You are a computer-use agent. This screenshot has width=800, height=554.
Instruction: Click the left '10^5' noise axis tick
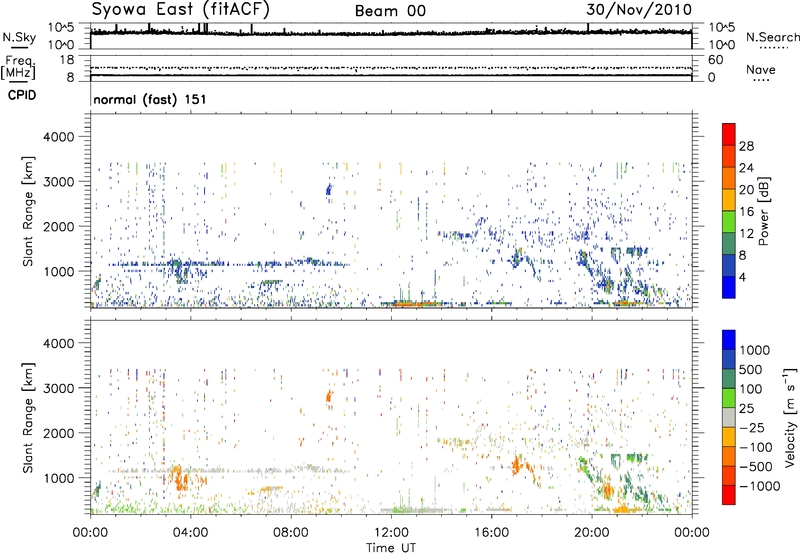pos(61,27)
